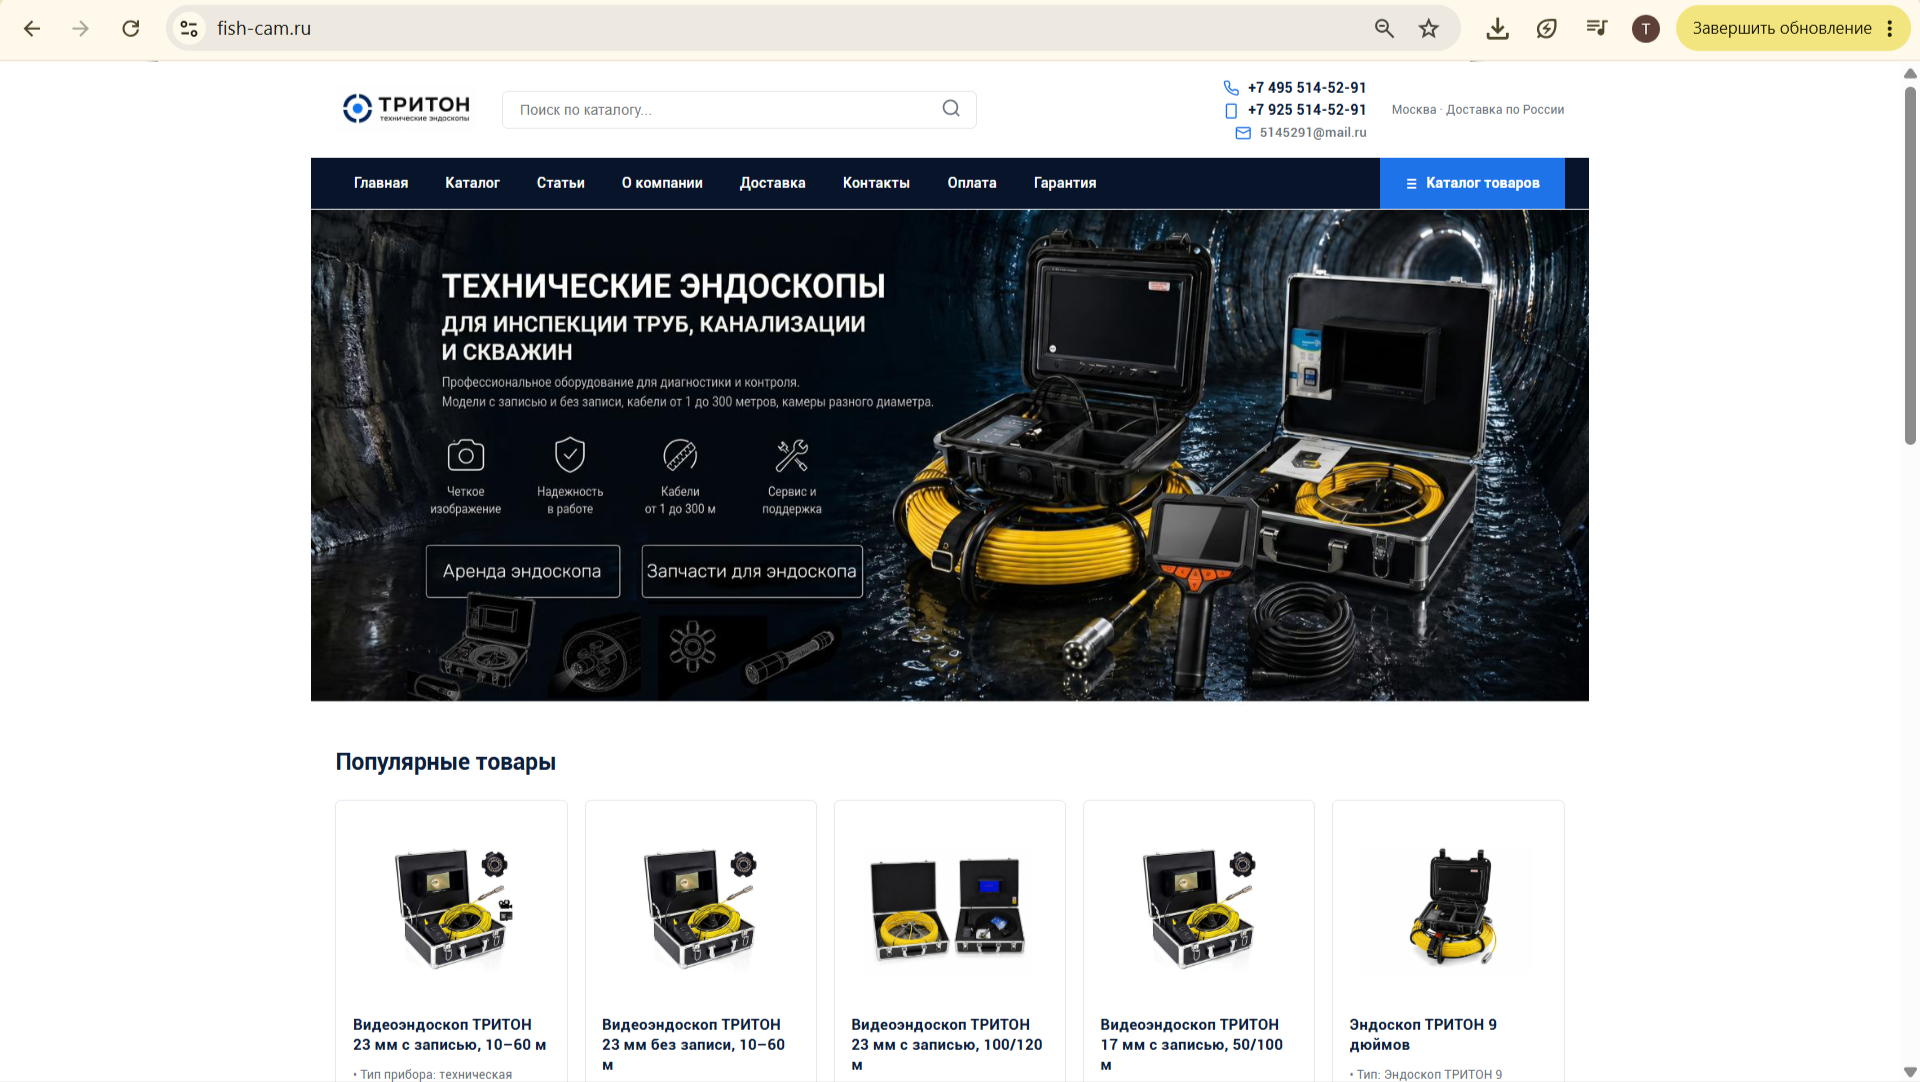Click the page vertical scrollbar thumb
The image size is (1920, 1082).
pyautogui.click(x=1910, y=265)
